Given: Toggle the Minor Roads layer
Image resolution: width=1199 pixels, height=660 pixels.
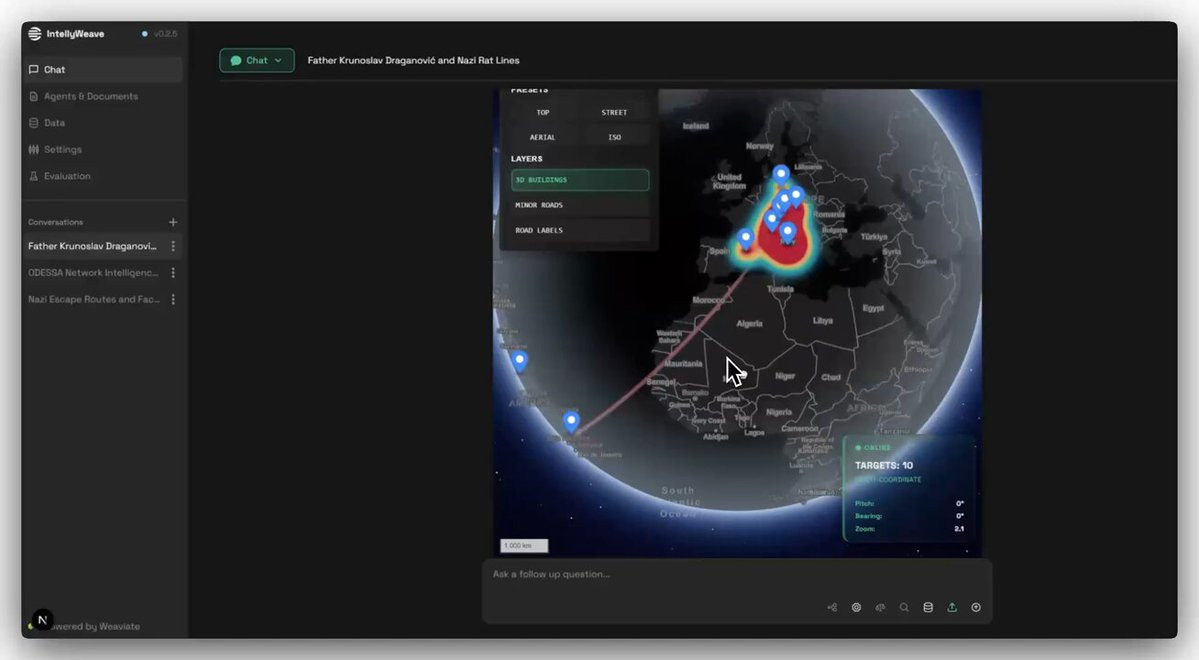Looking at the screenshot, I should [580, 205].
